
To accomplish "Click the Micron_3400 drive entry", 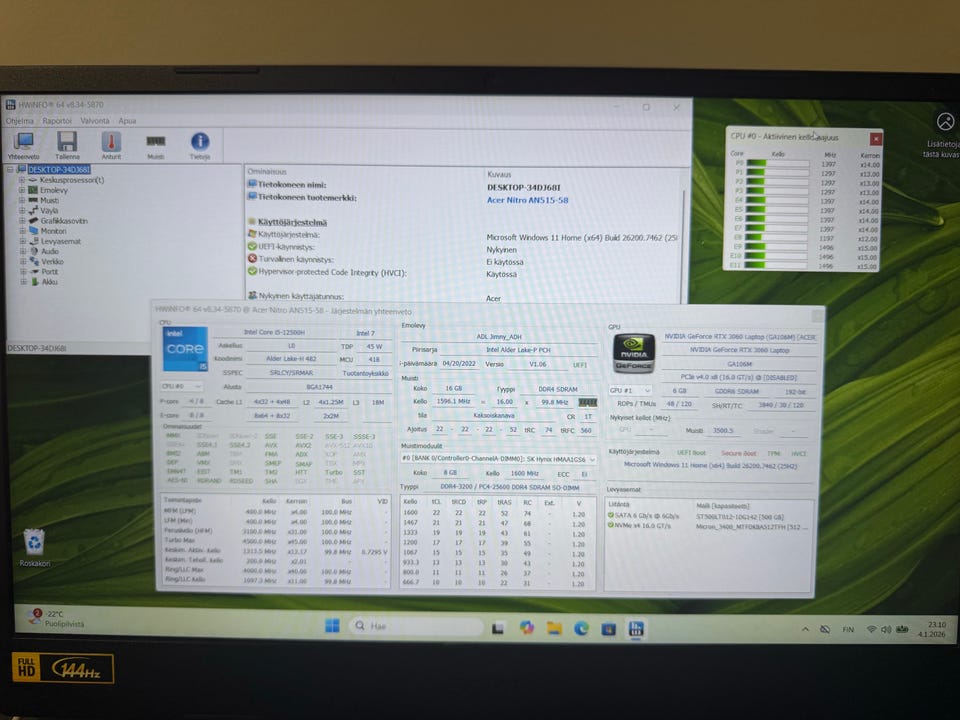I will pyautogui.click(x=752, y=527).
